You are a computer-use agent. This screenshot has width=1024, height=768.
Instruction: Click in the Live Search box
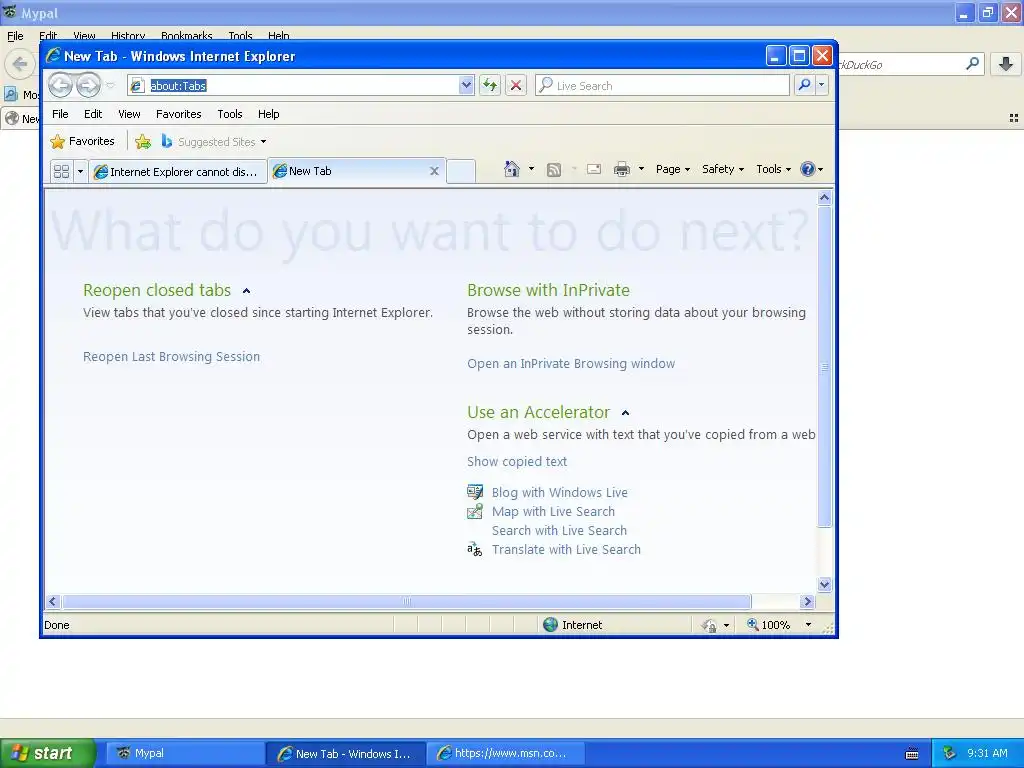(x=662, y=86)
